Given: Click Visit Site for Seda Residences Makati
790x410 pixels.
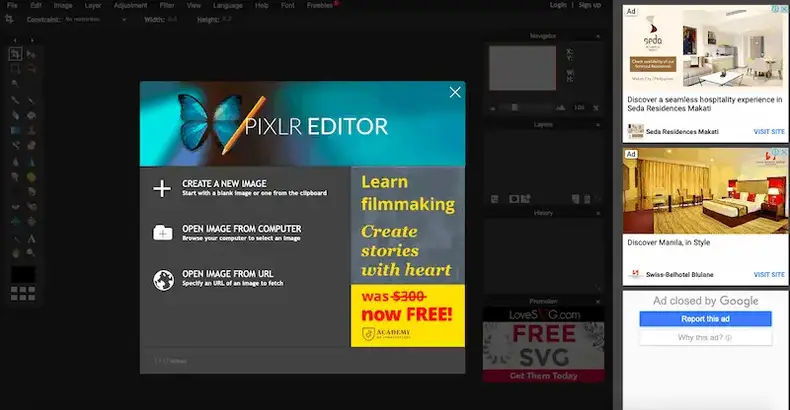Looking at the screenshot, I should coord(769,131).
